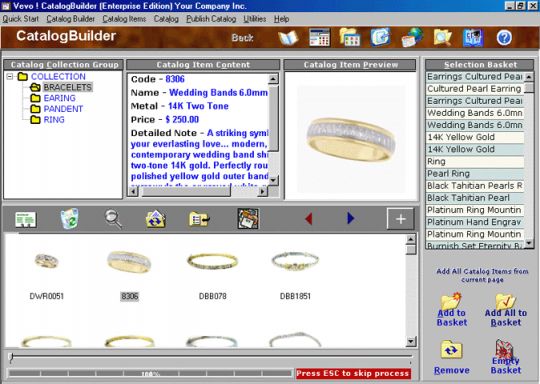The image size is (540, 384).
Task: Click the magnifying glass search icon
Action: tap(113, 219)
